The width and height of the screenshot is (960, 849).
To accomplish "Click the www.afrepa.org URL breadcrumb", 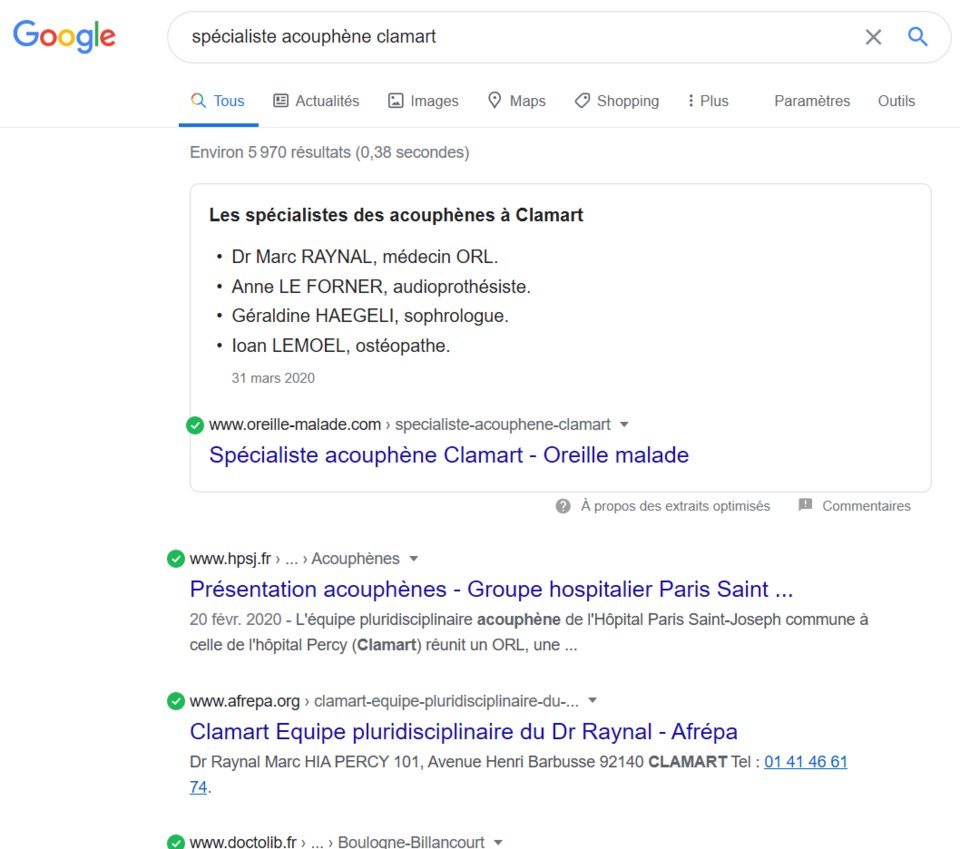I will [x=384, y=701].
